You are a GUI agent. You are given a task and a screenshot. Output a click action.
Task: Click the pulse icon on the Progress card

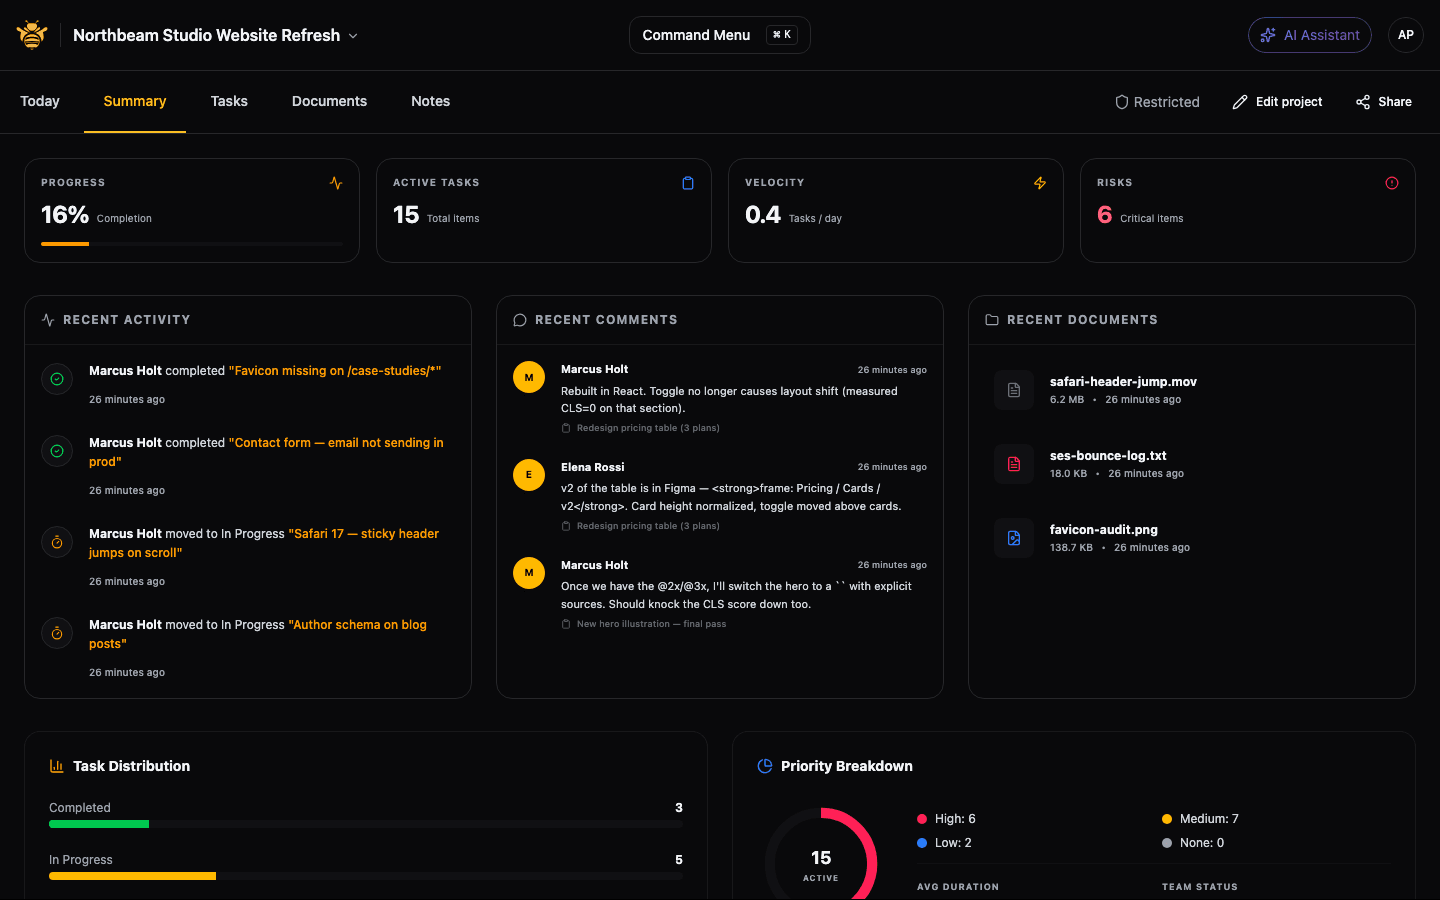[x=336, y=183]
